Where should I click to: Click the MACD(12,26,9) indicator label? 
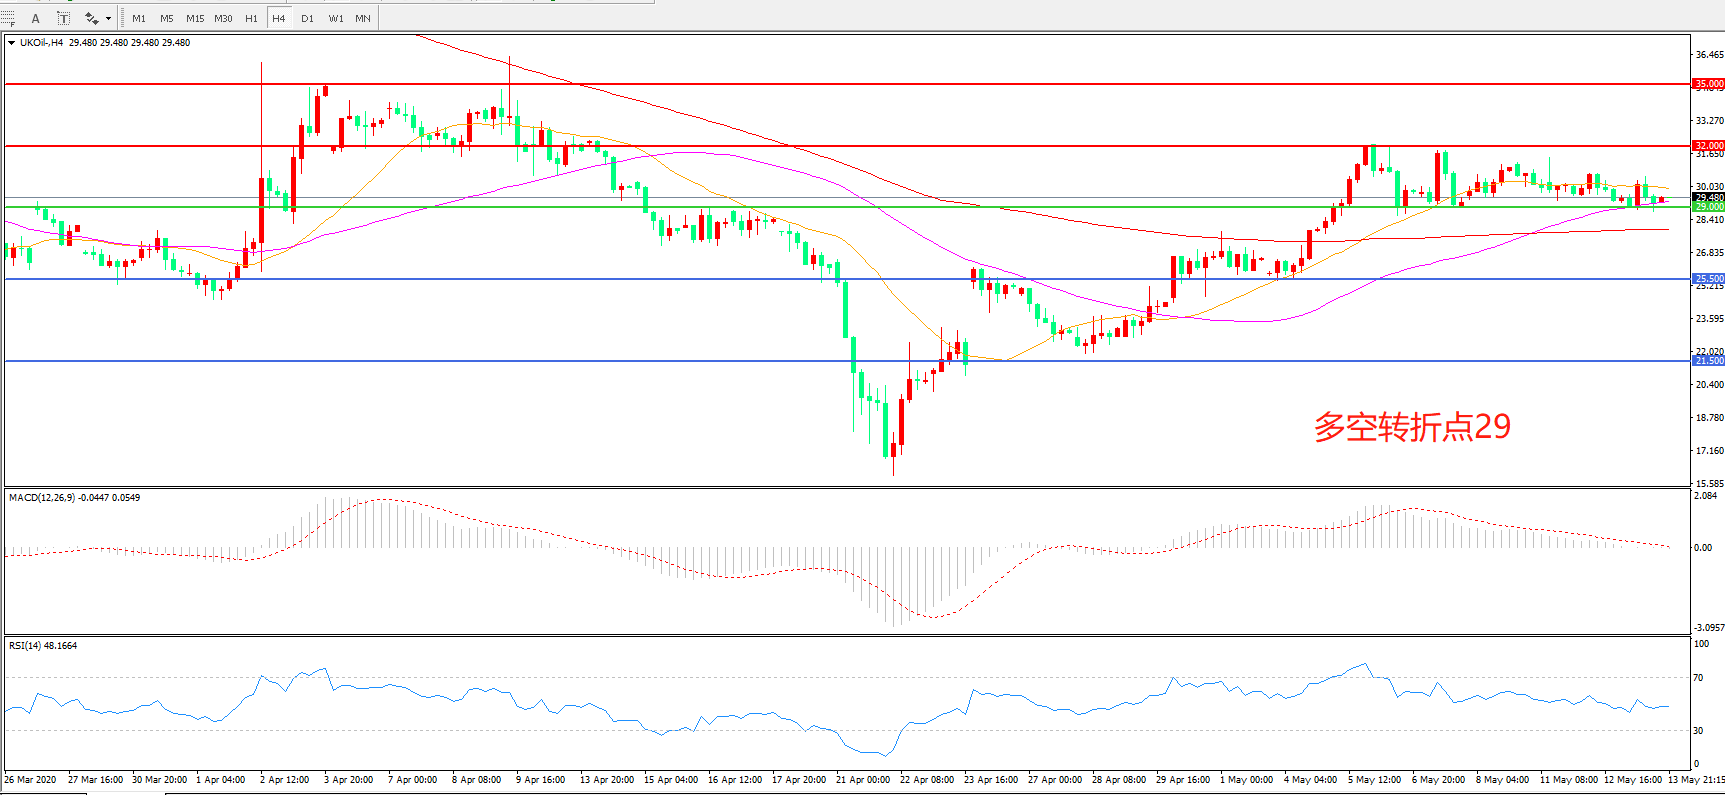[41, 498]
